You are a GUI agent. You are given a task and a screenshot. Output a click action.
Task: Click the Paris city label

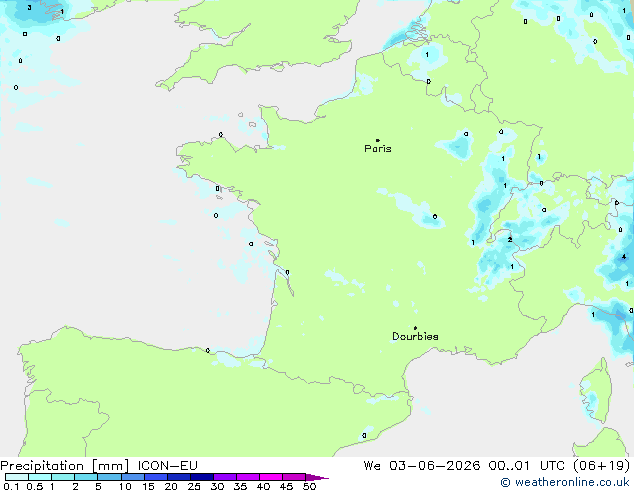tap(378, 149)
